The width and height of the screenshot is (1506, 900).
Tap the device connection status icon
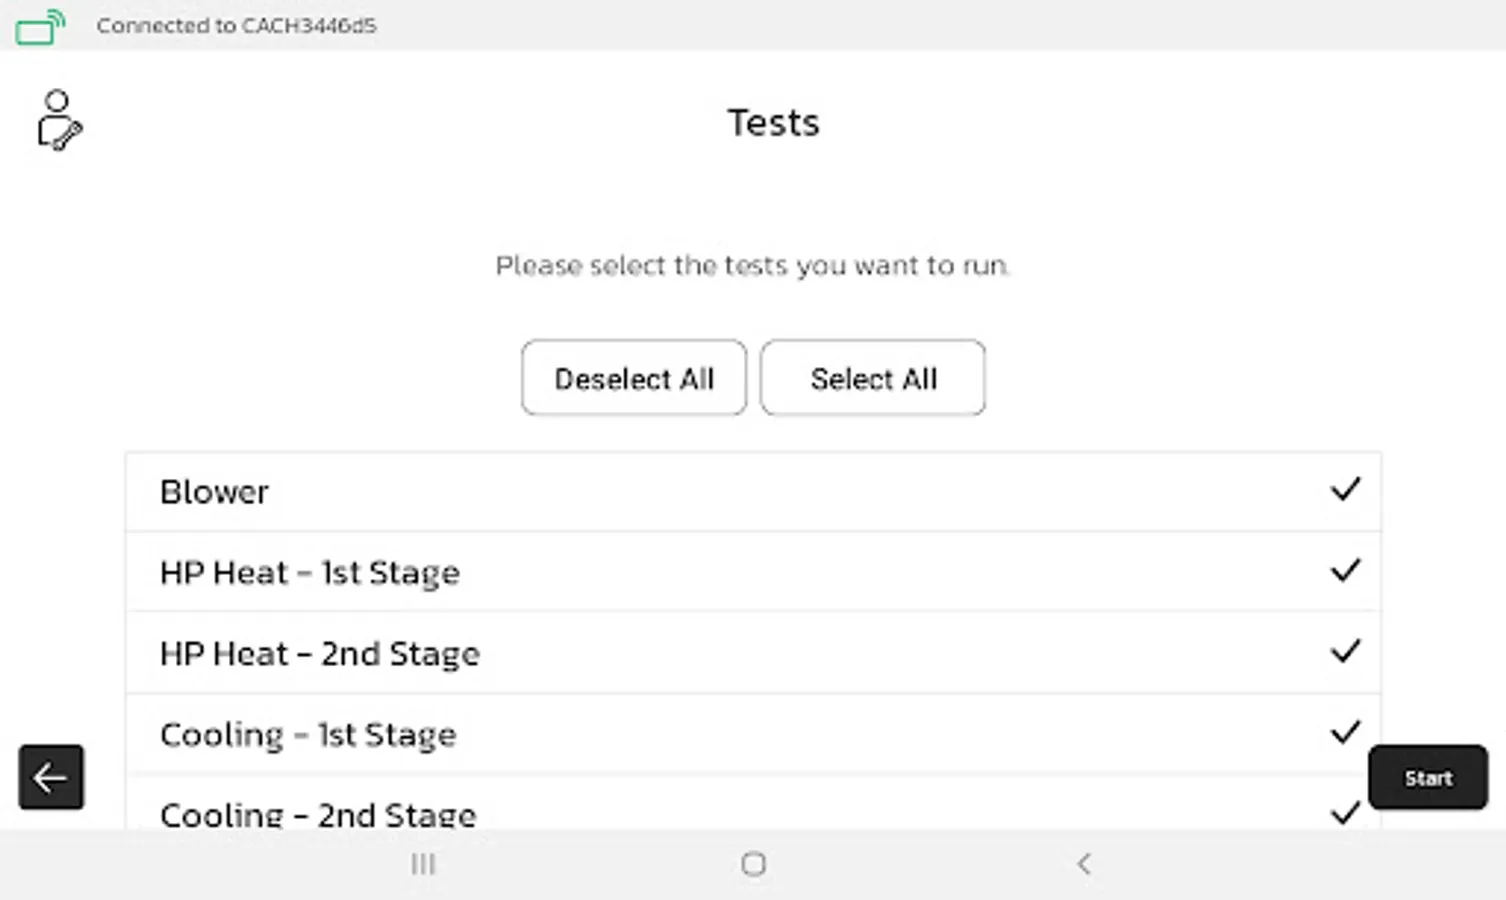click(x=40, y=26)
